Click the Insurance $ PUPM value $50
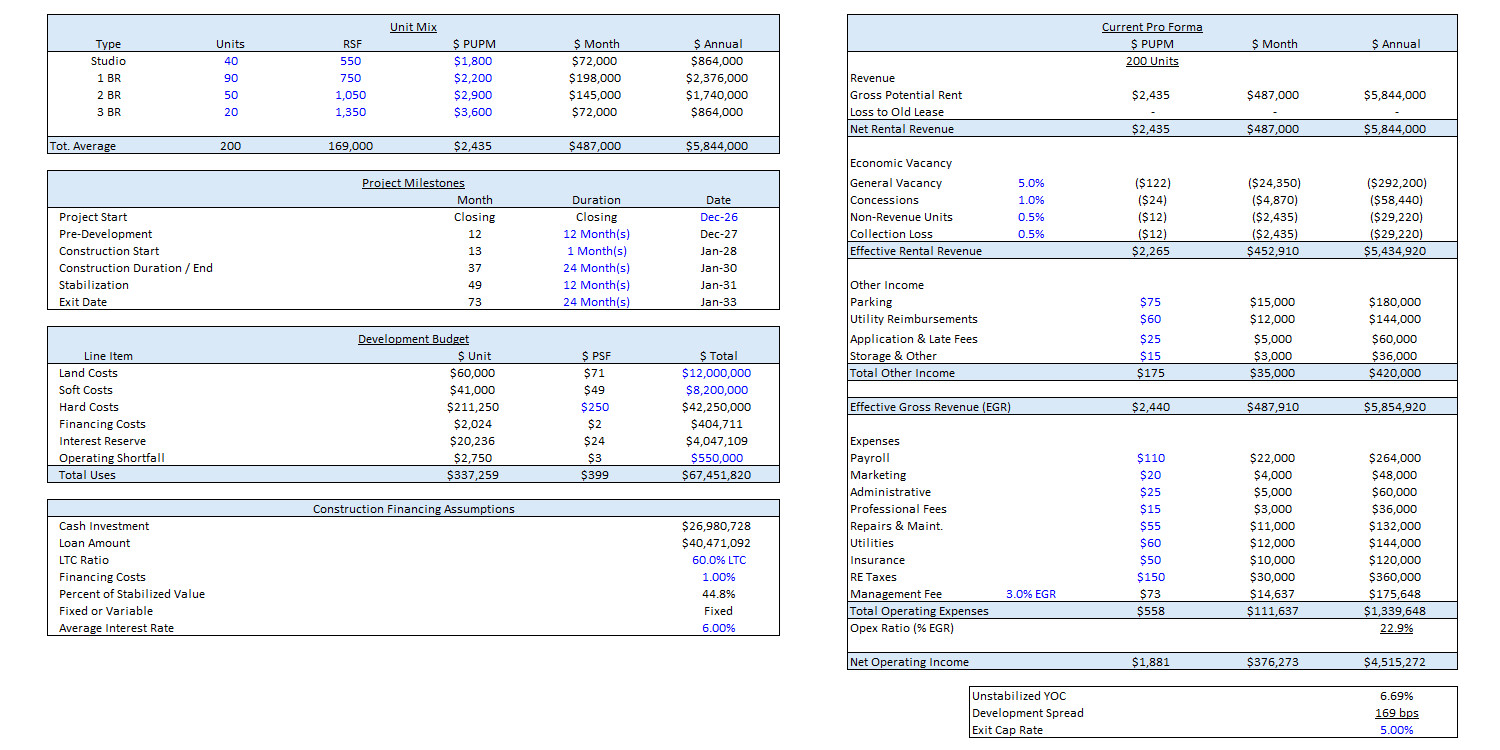 [1151, 560]
